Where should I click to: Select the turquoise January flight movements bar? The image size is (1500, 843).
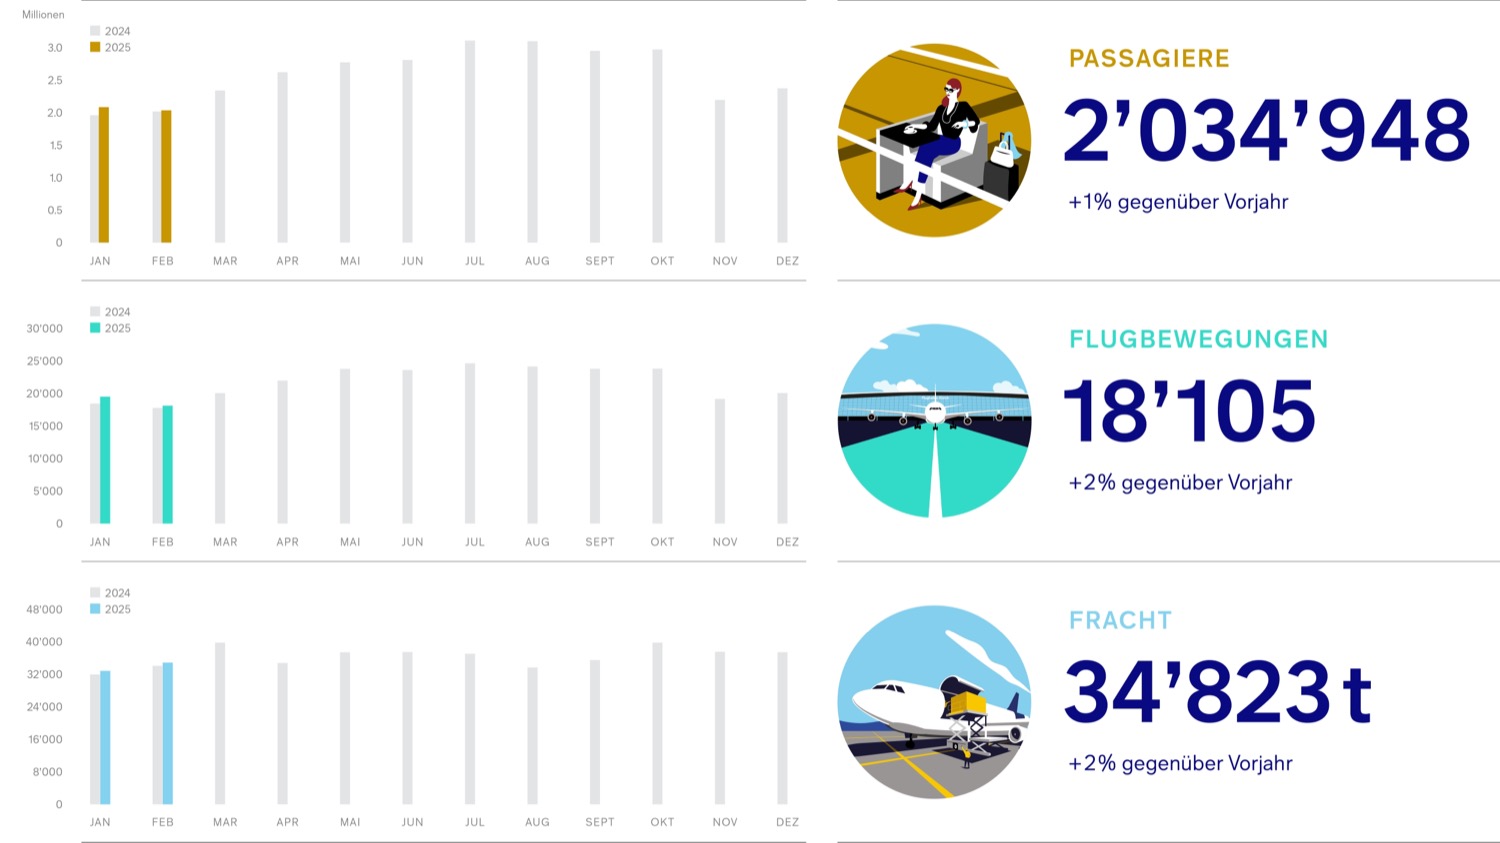pos(105,460)
